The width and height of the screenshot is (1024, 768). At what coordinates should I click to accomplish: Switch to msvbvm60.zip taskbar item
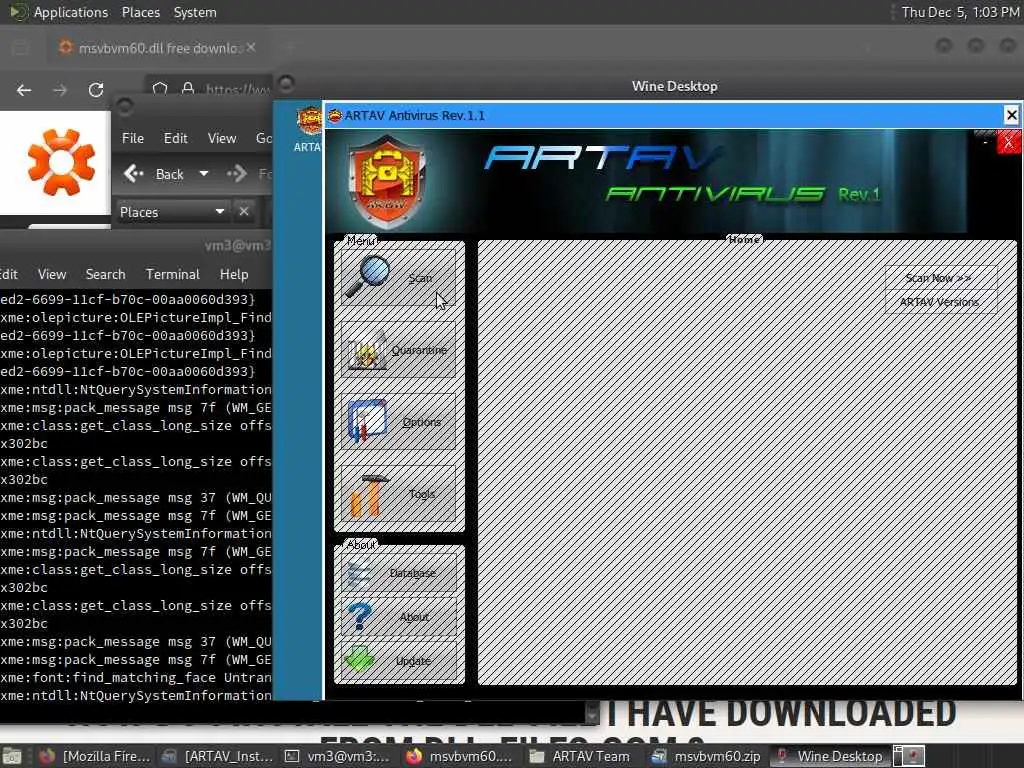pos(705,756)
